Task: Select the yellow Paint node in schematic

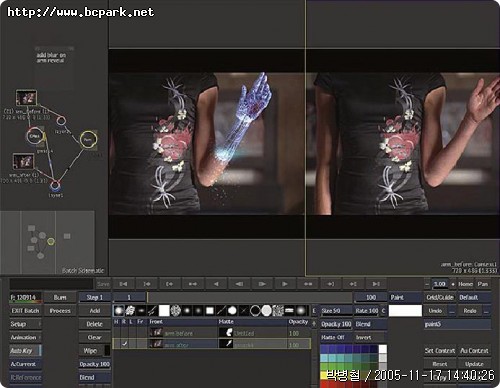Action: coord(88,139)
